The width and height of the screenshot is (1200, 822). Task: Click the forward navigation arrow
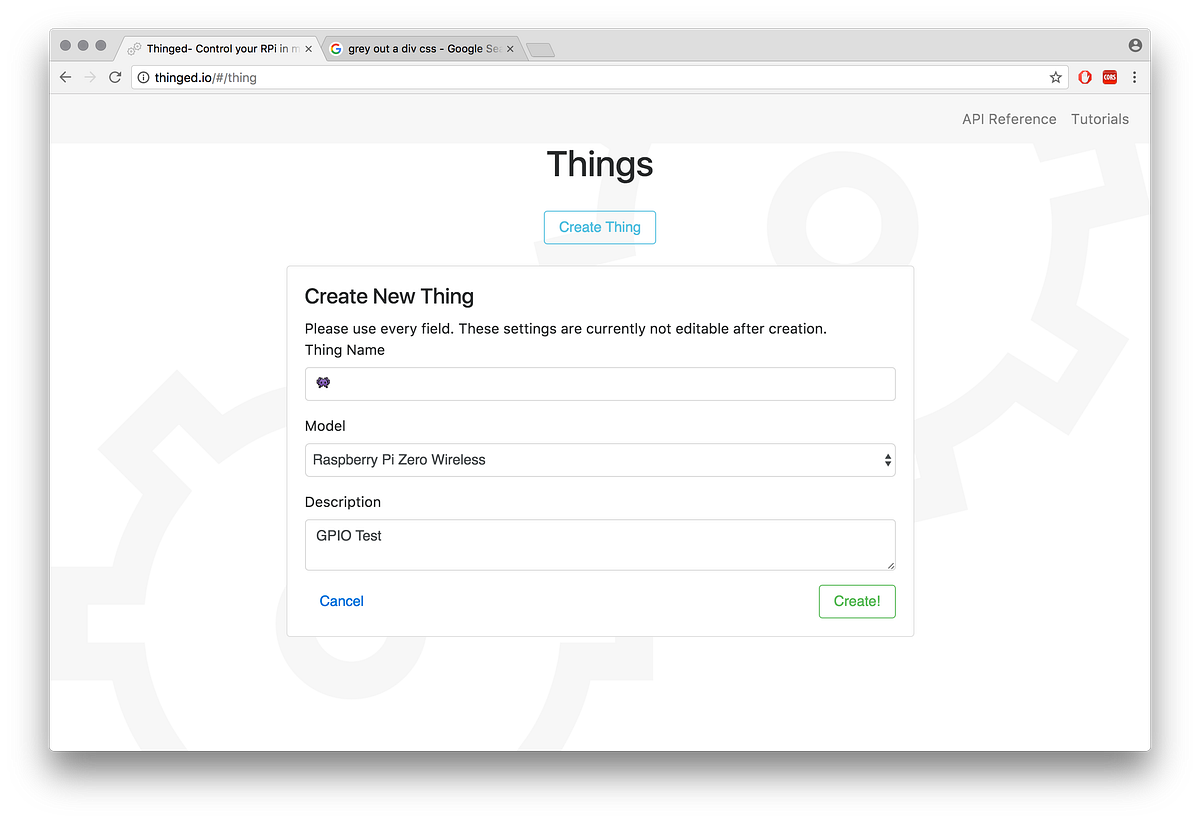[90, 77]
